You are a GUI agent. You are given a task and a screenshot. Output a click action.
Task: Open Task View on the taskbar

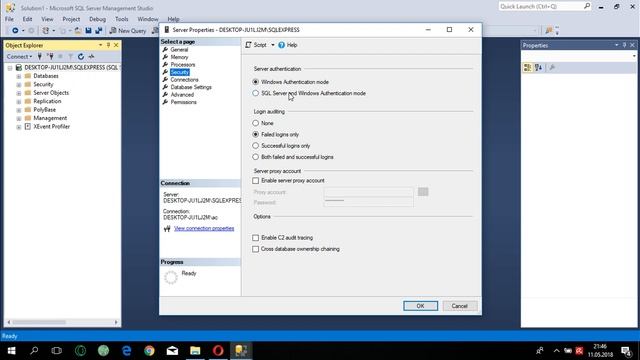[57, 351]
